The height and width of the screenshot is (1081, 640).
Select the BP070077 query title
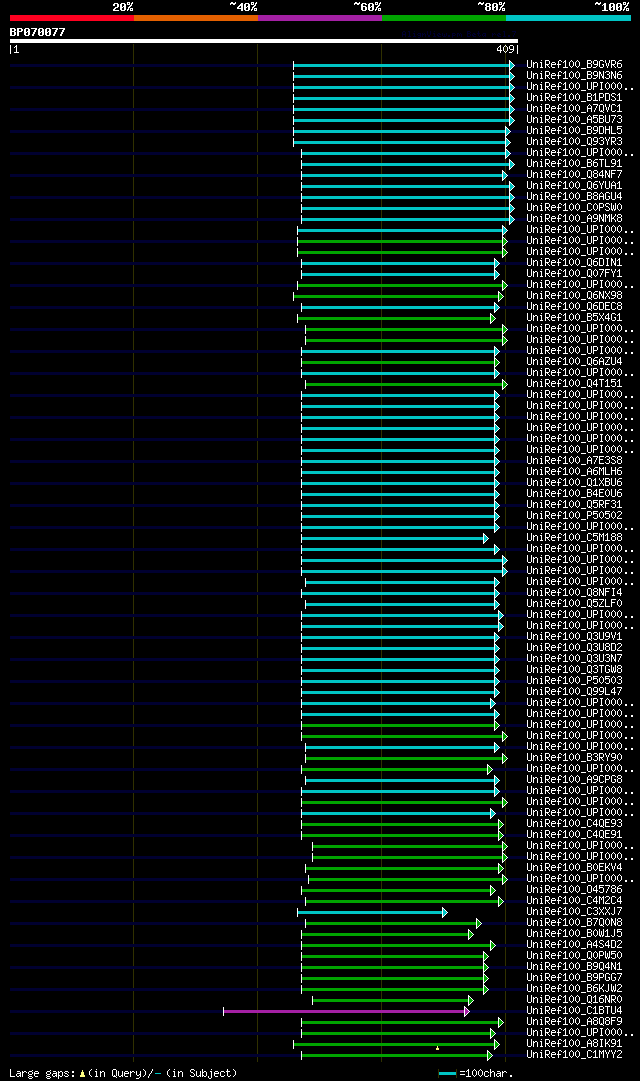pos(37,32)
